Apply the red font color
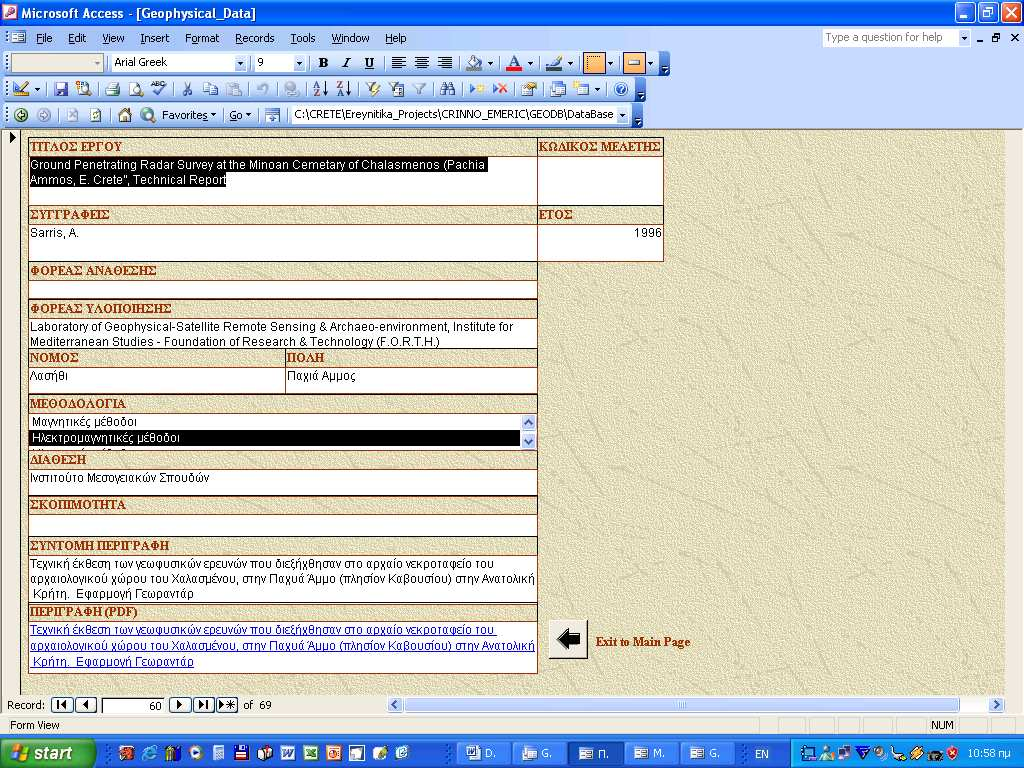This screenshot has height=768, width=1024. pos(514,63)
